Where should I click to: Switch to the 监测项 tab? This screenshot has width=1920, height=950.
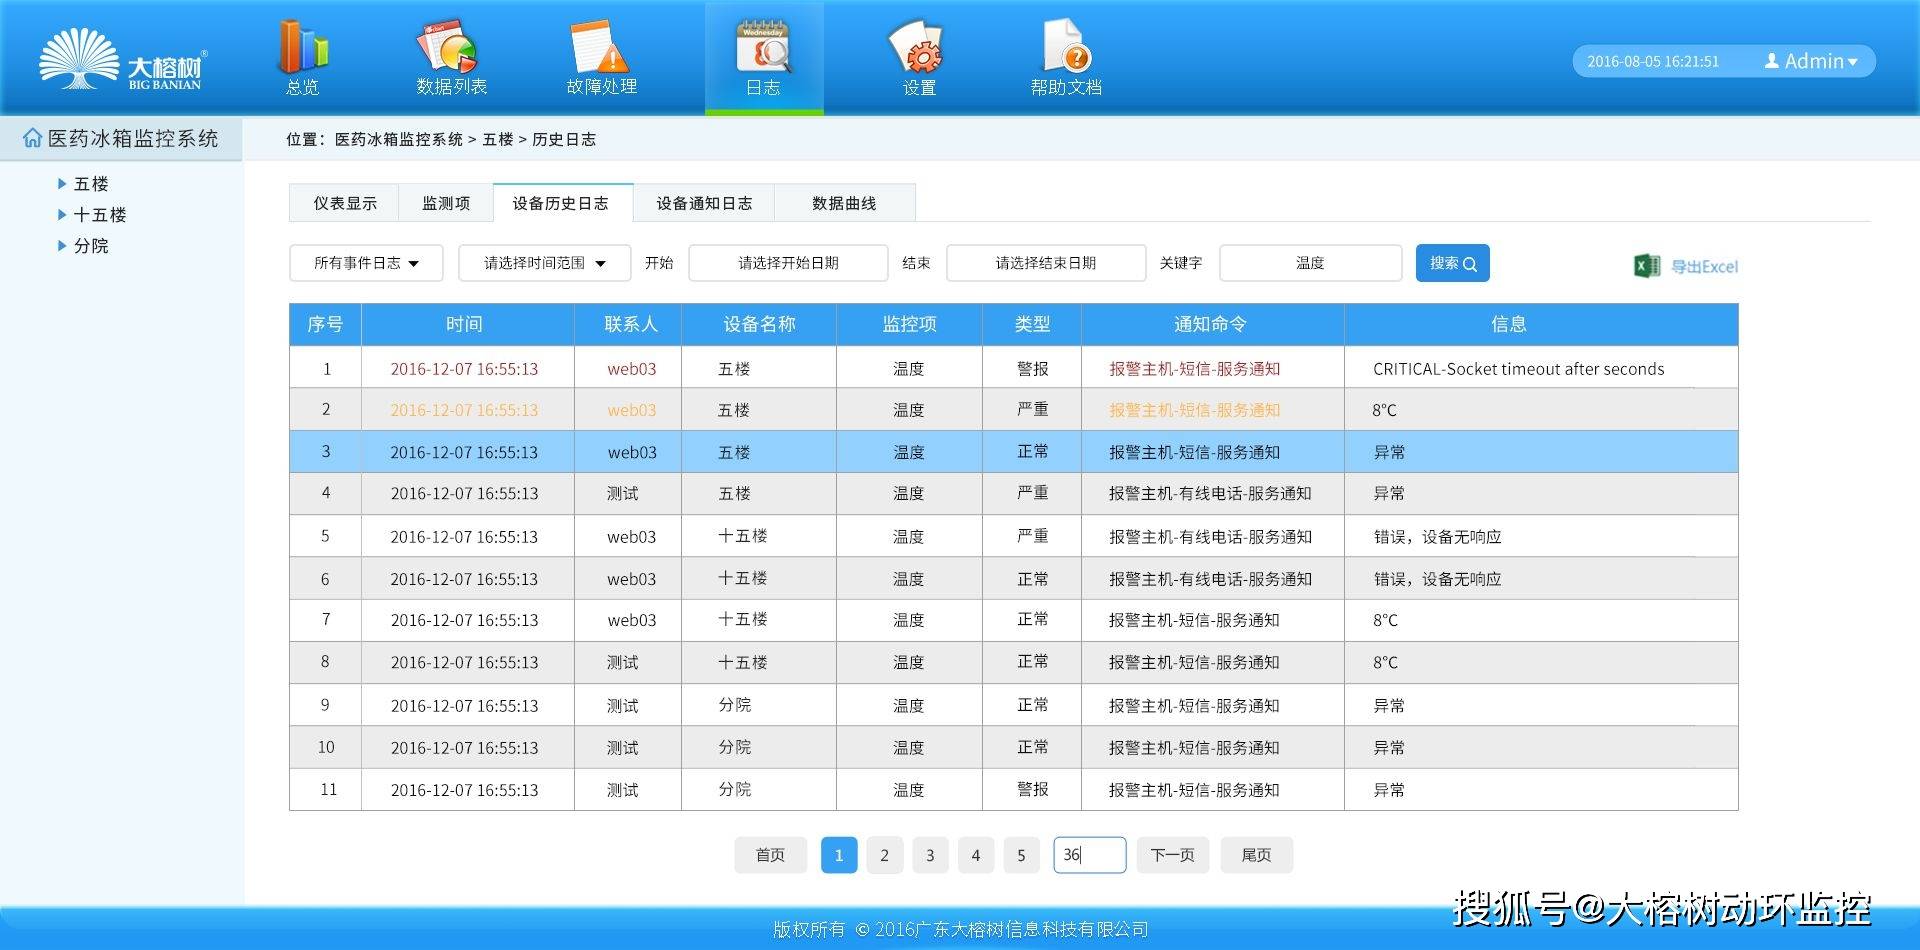click(x=446, y=203)
